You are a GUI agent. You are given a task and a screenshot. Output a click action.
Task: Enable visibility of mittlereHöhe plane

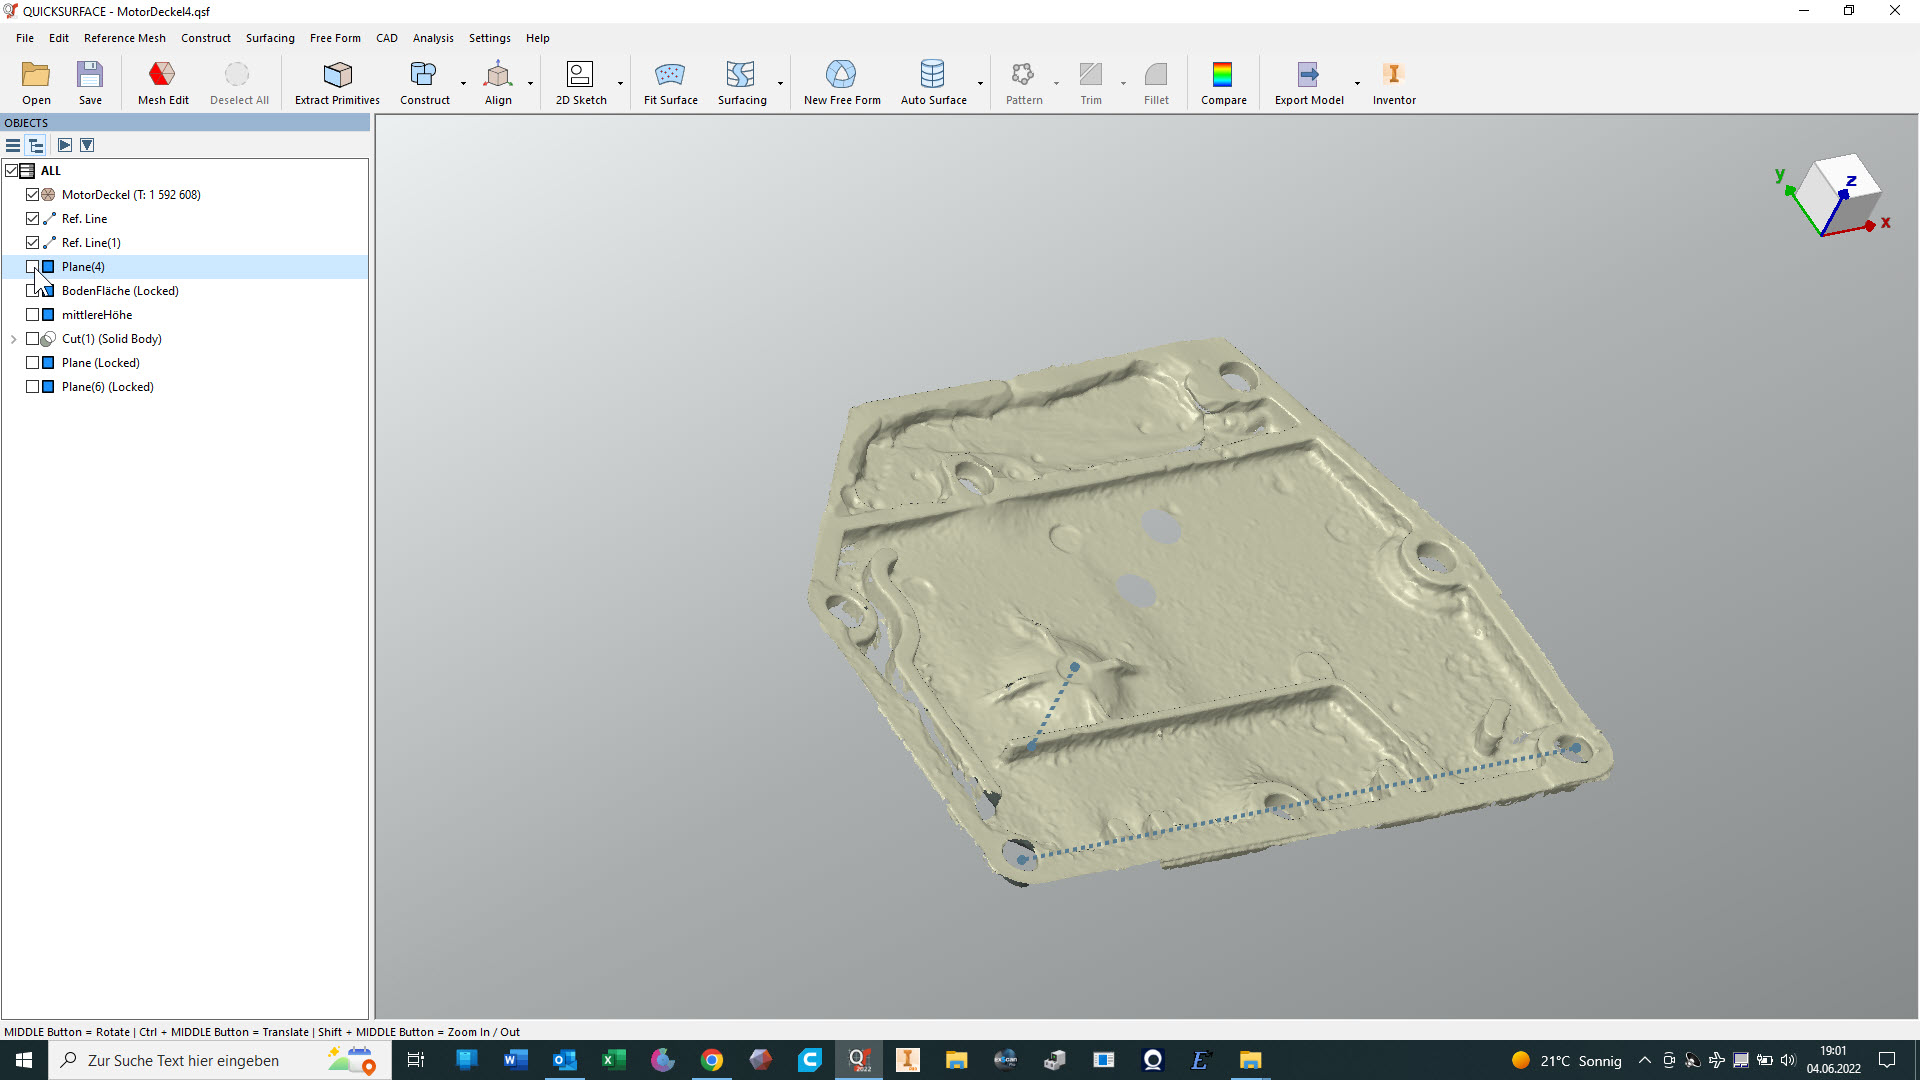33,315
